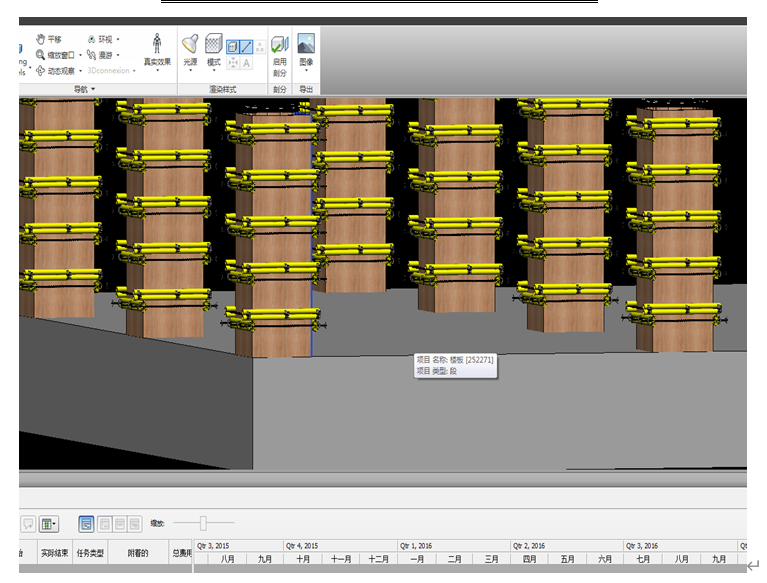Expand the 导航 panel arrow
This screenshot has width=767, height=583.
93,89
